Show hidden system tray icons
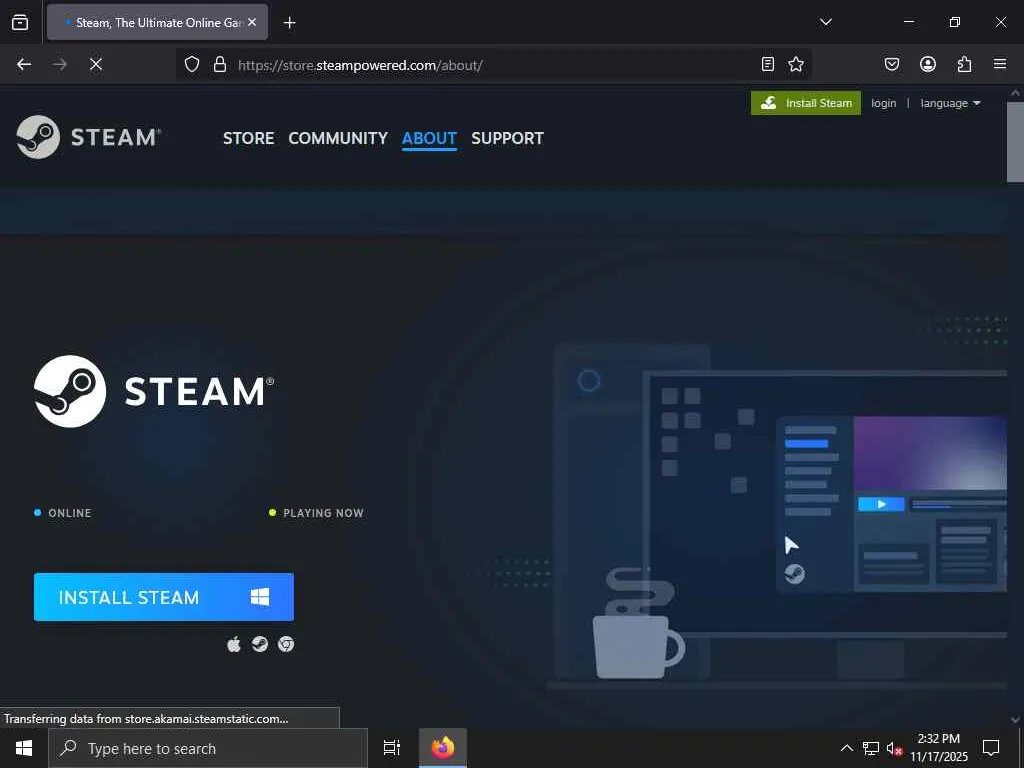 pyautogui.click(x=846, y=748)
